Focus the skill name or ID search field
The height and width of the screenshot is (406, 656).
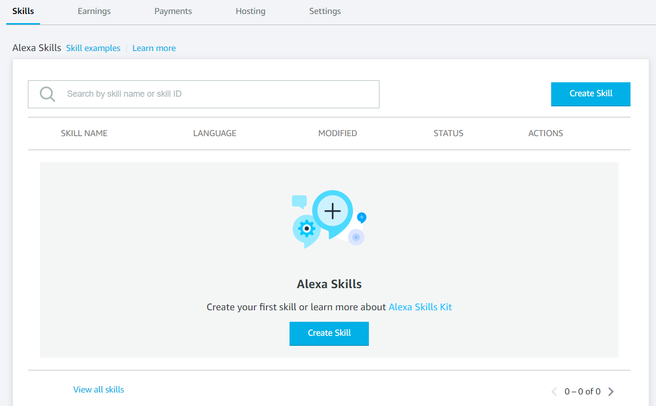204,94
